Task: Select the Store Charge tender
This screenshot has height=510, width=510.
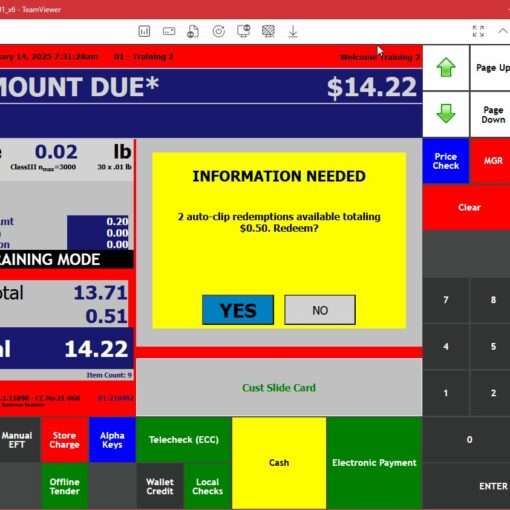Action: (x=64, y=440)
